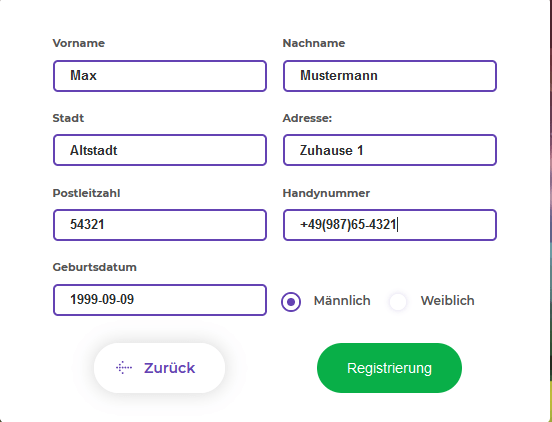
Task: Click the Postleitzahl field with 54321
Action: click(160, 225)
